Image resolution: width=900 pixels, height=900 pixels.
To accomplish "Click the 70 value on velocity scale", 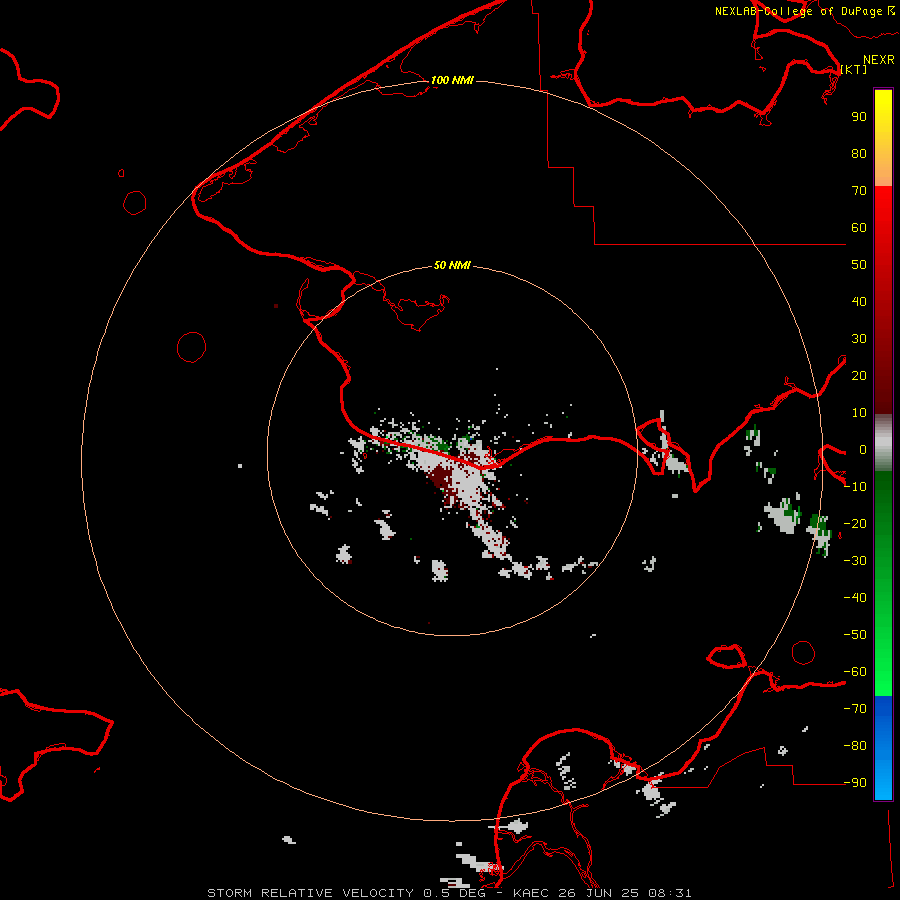I will (x=859, y=191).
